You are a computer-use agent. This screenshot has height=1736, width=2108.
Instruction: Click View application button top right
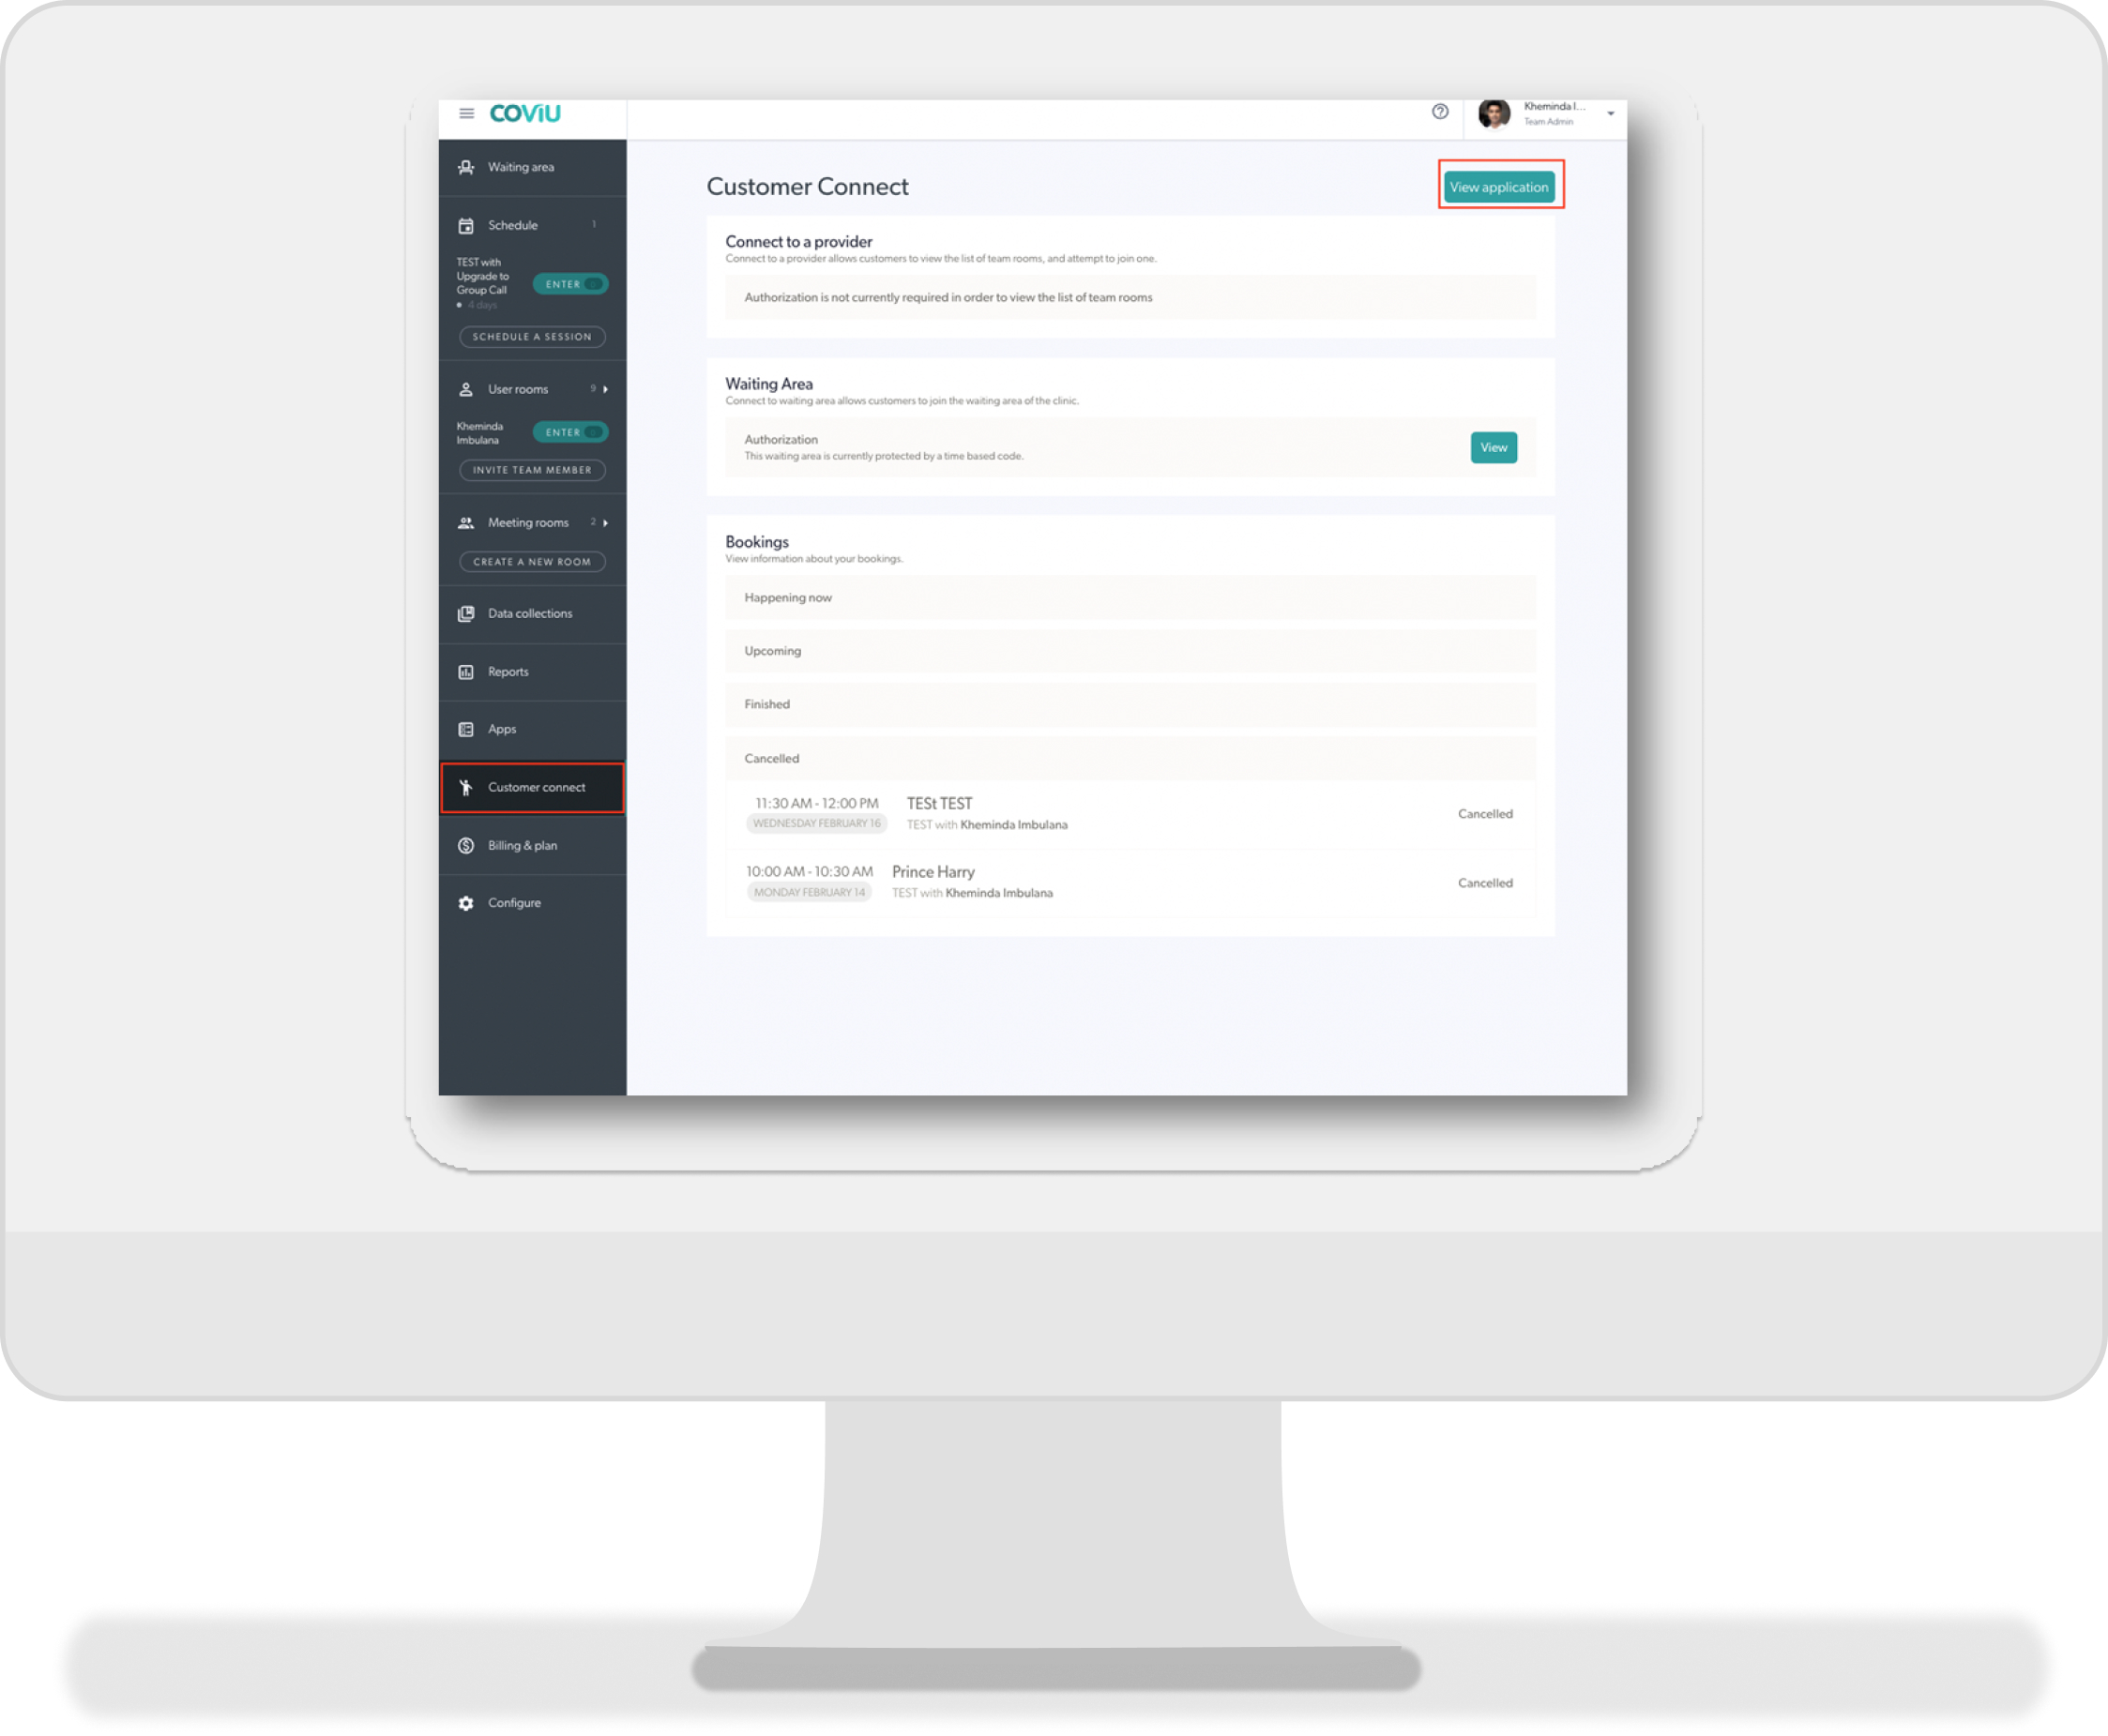coord(1497,188)
